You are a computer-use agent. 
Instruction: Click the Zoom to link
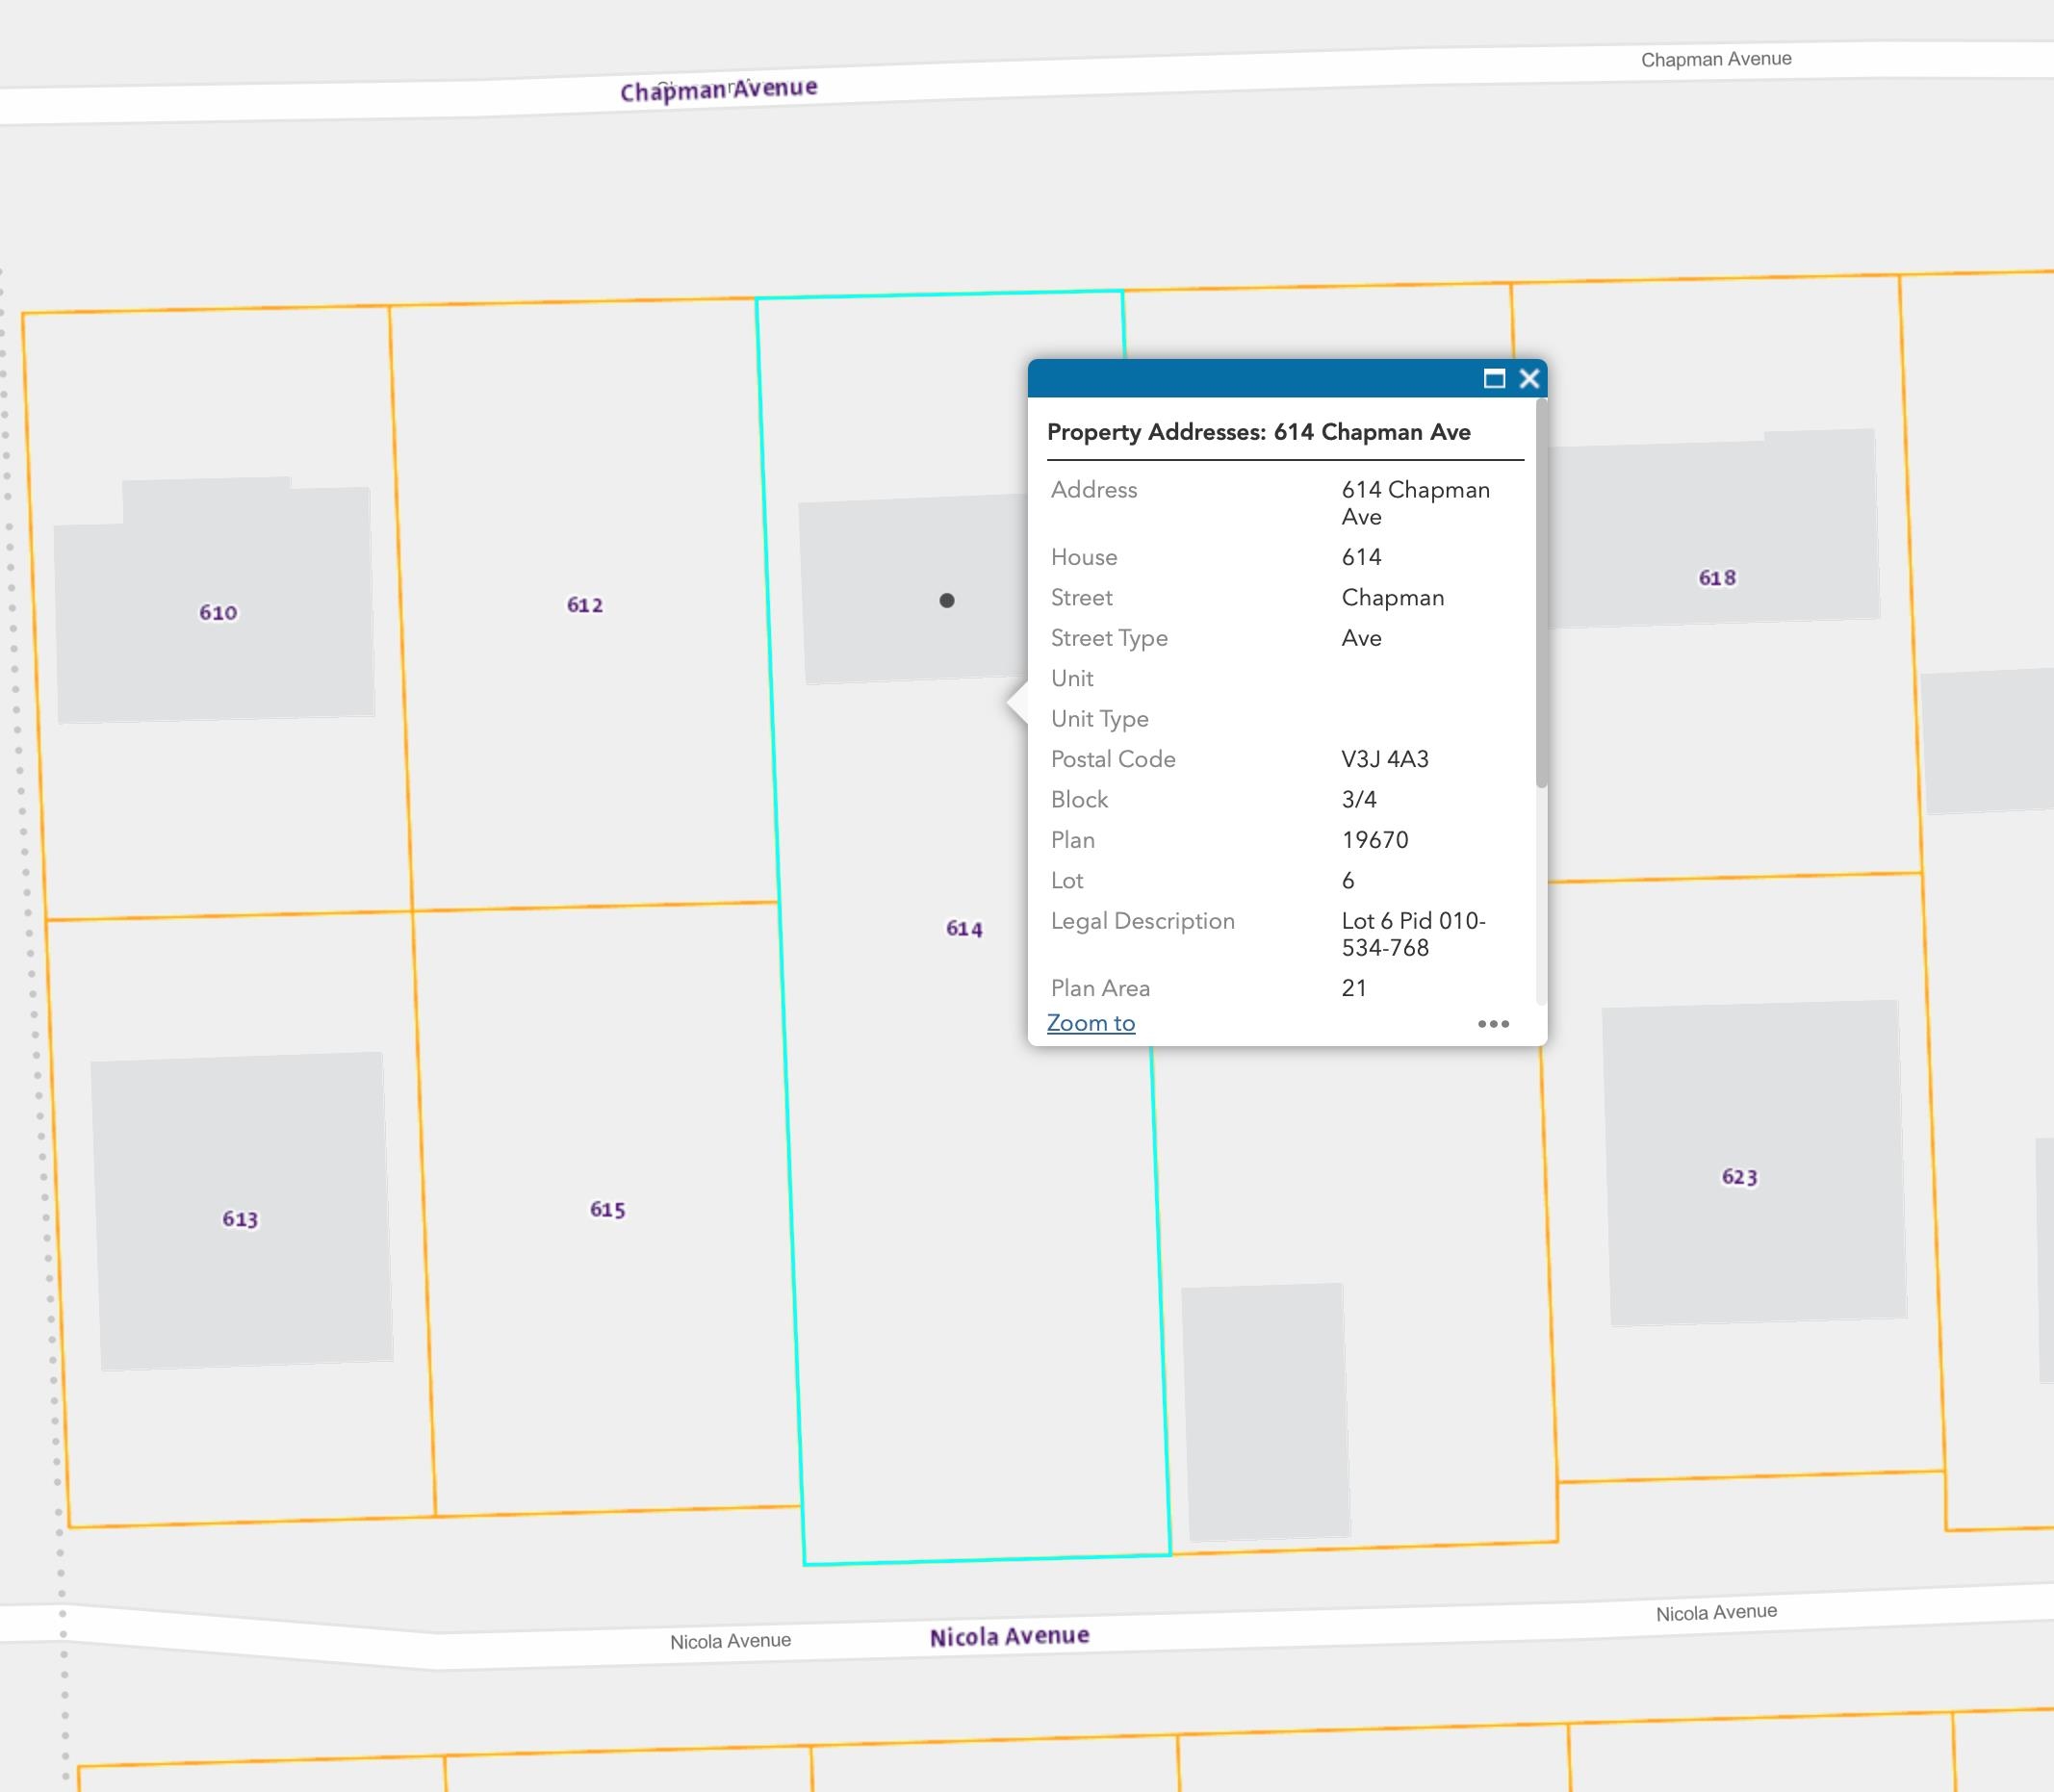[x=1090, y=1023]
